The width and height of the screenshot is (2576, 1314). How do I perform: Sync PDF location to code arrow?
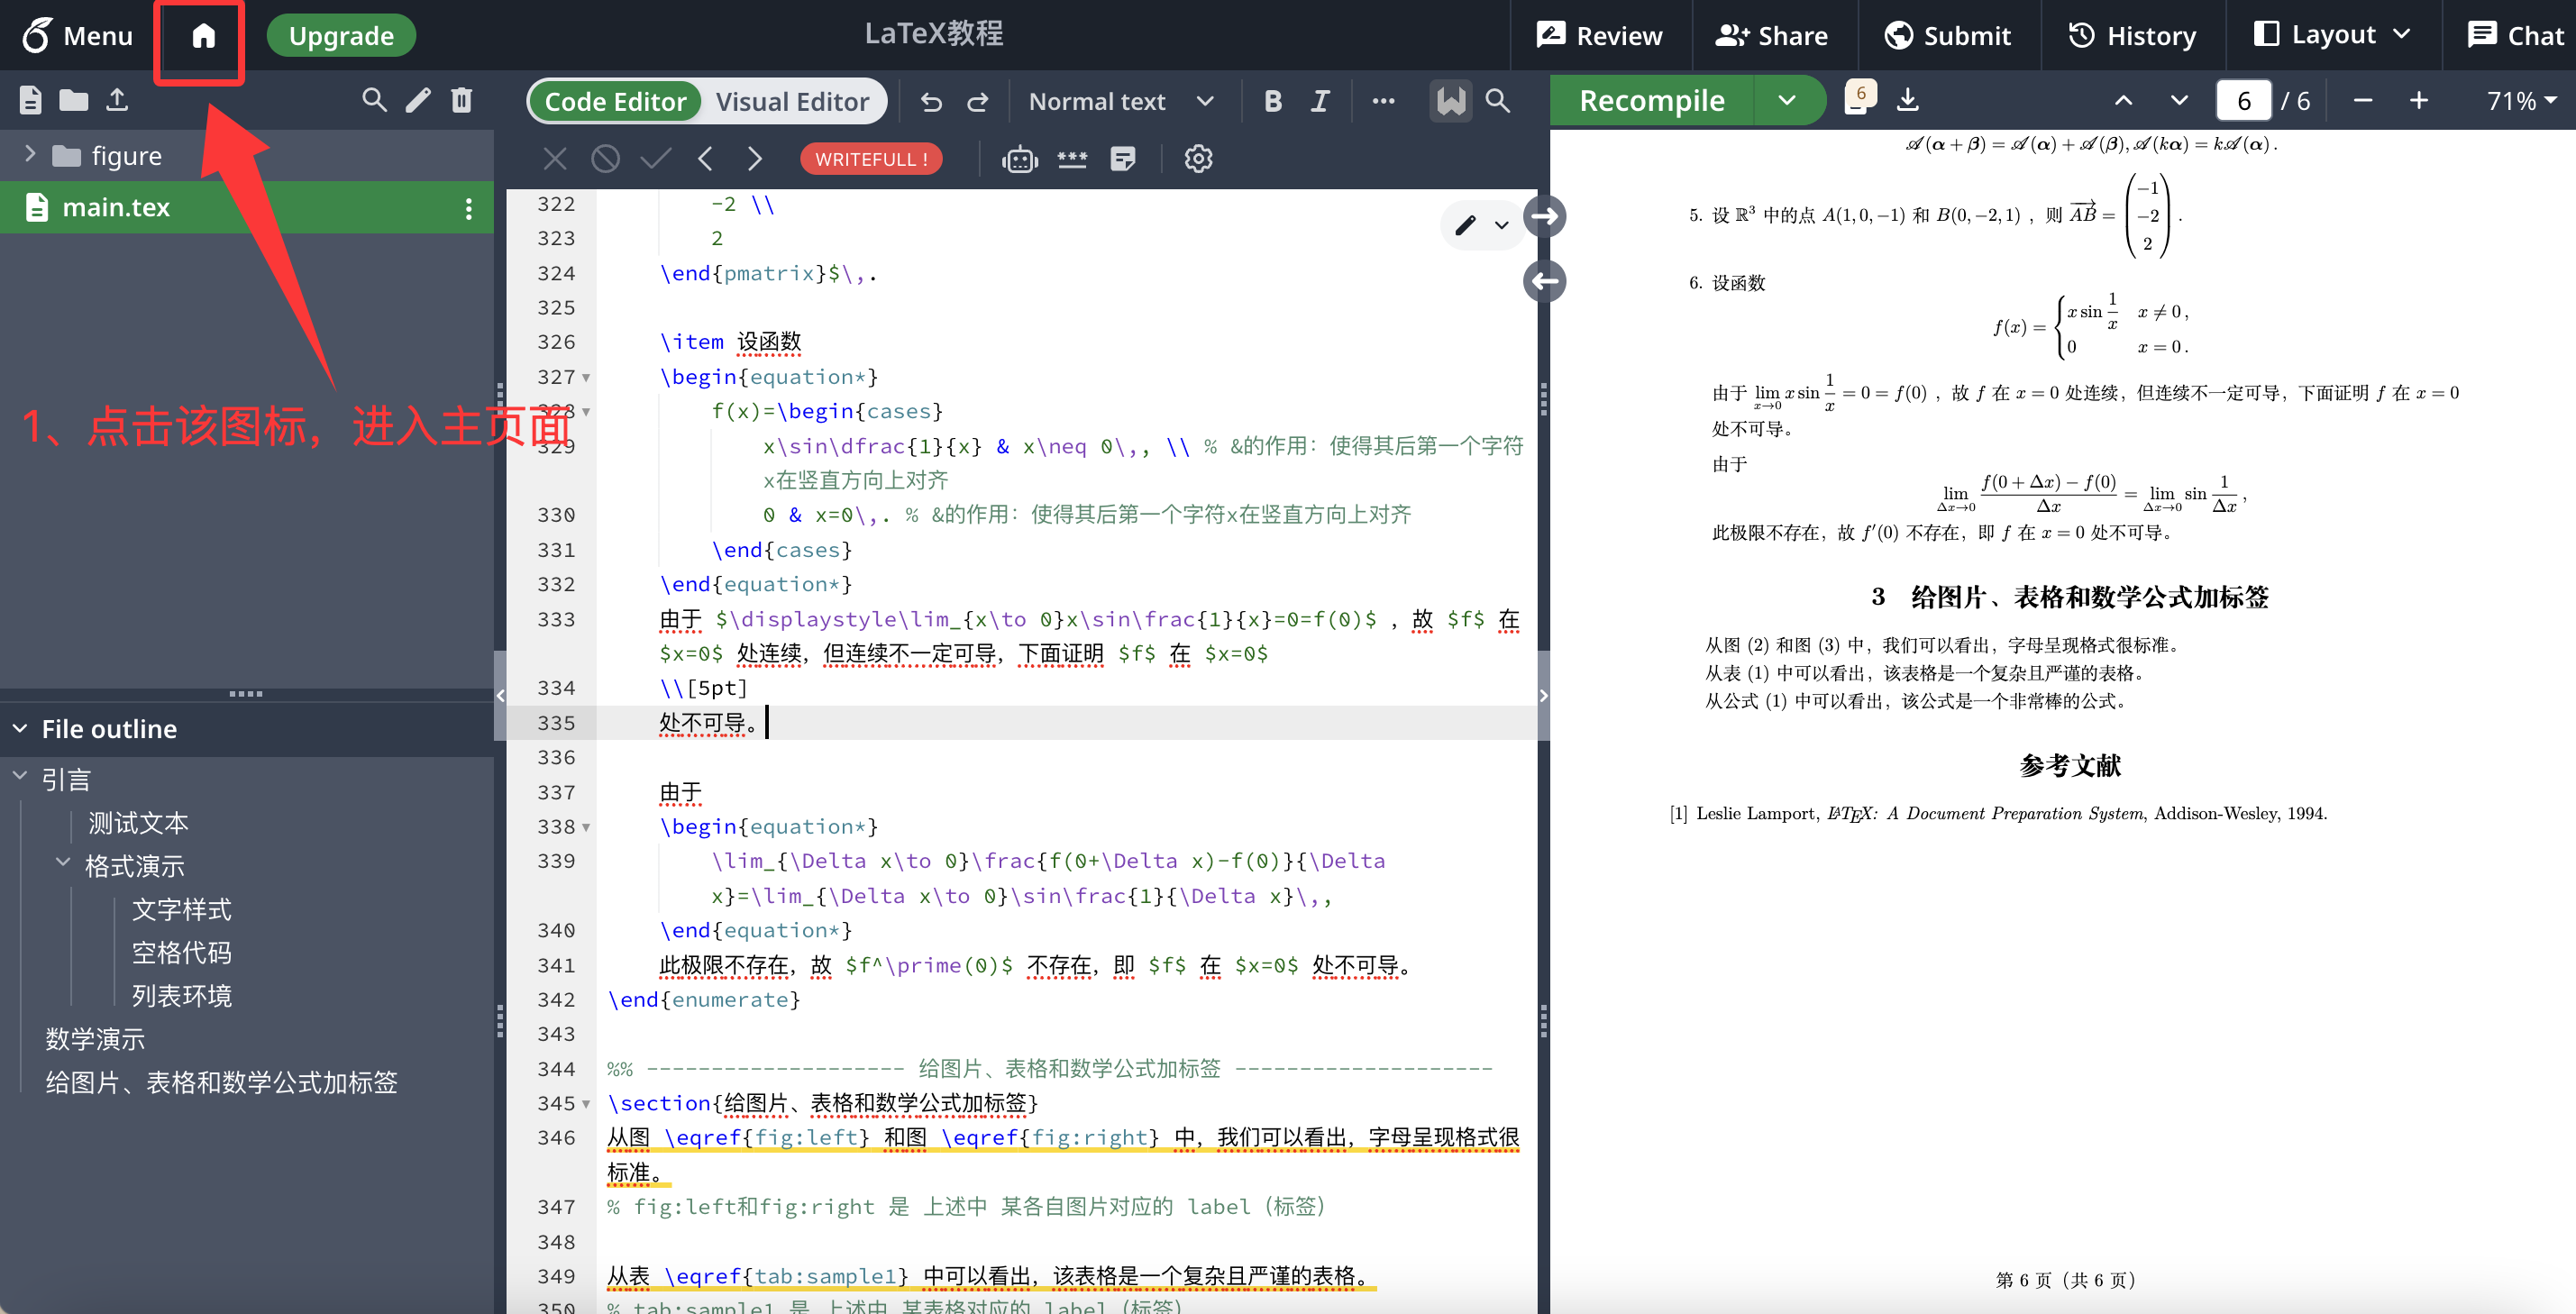pos(1545,281)
